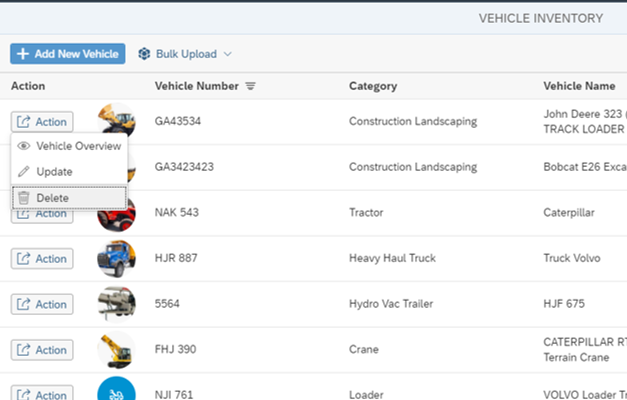Click the Crane category cell

click(363, 349)
